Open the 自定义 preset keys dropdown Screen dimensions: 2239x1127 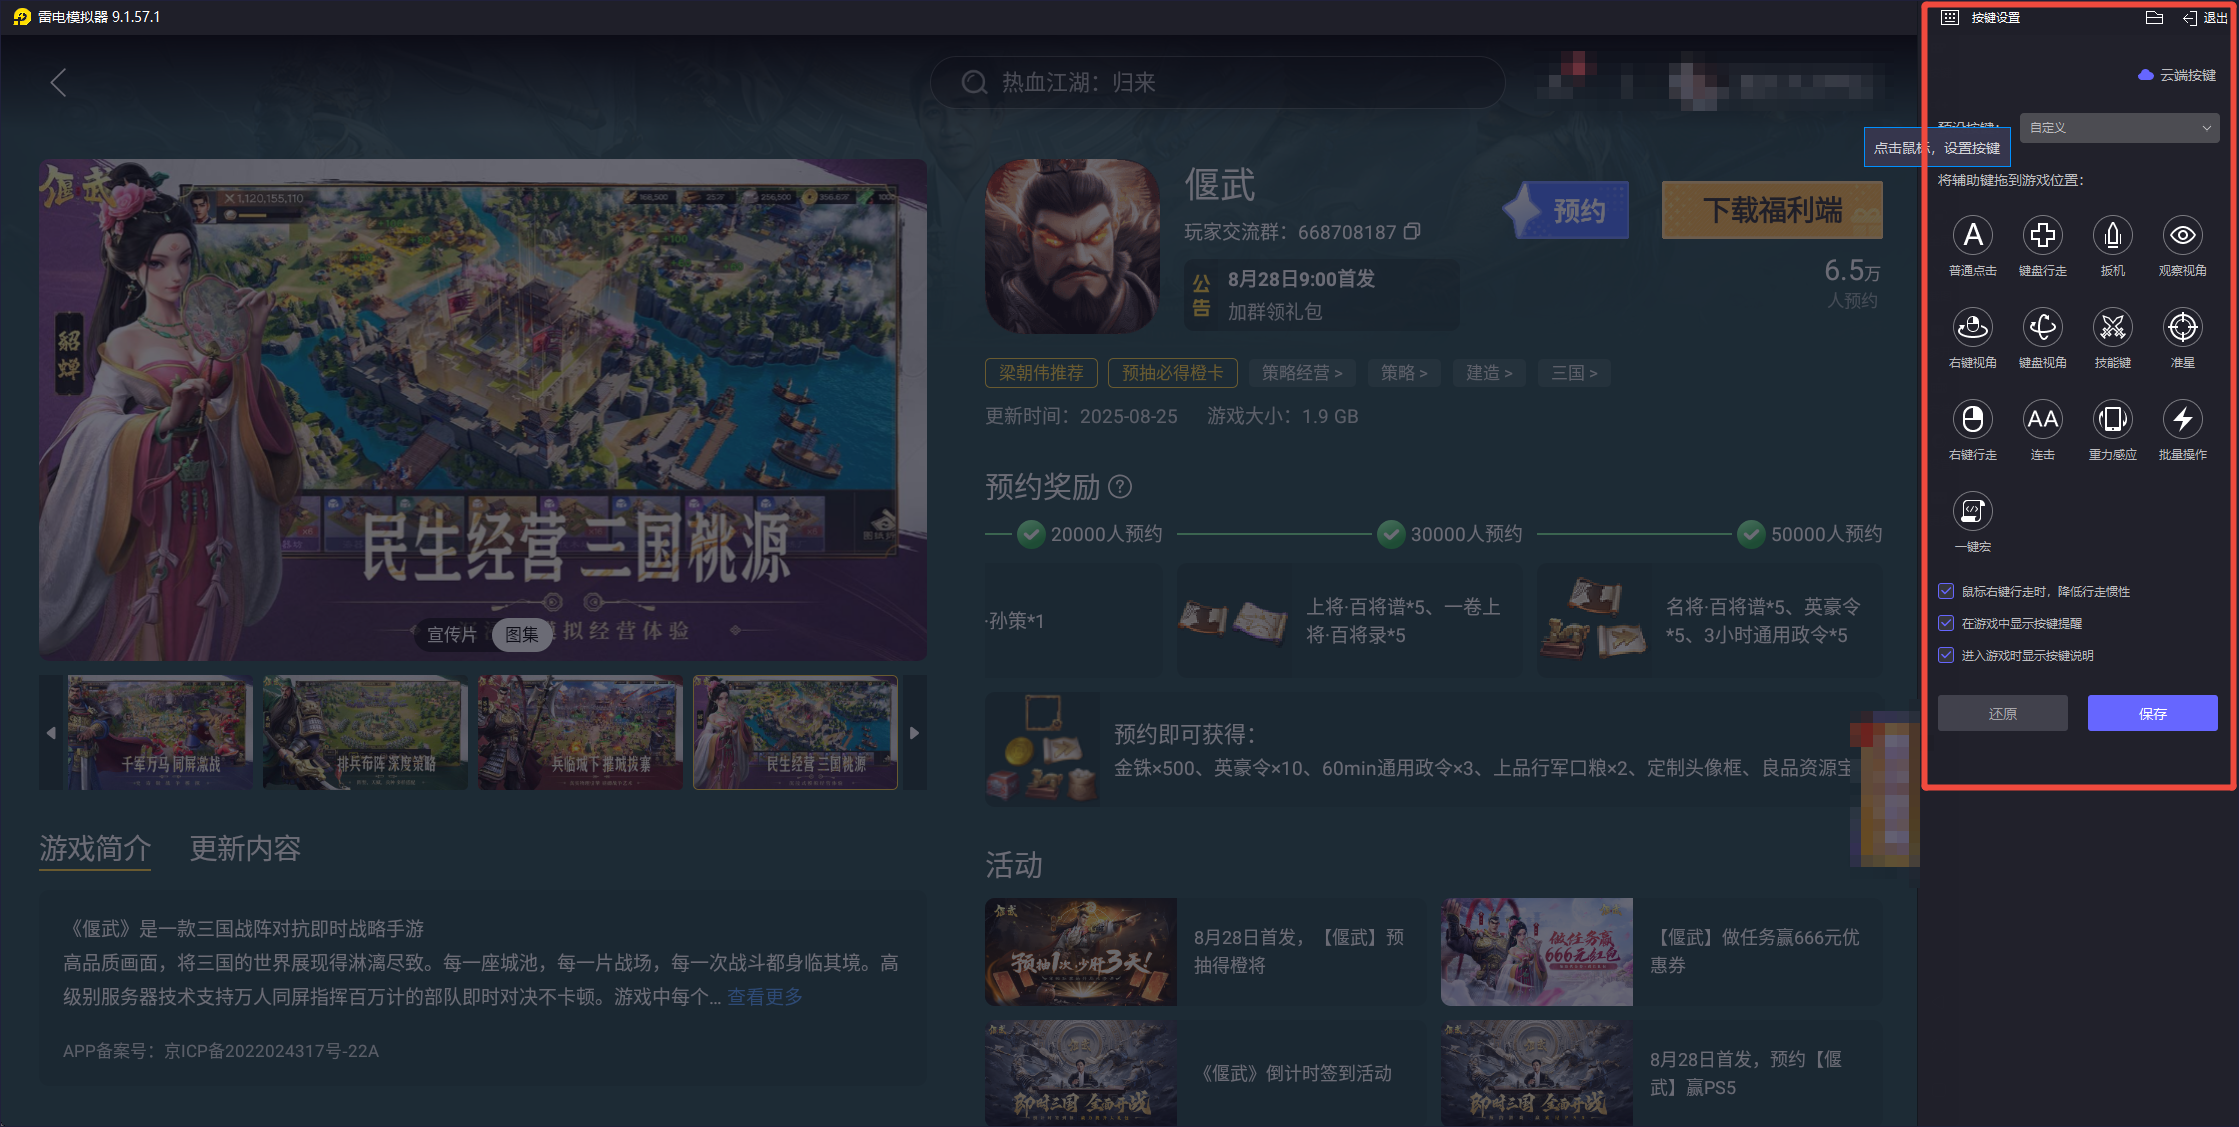pos(2119,127)
